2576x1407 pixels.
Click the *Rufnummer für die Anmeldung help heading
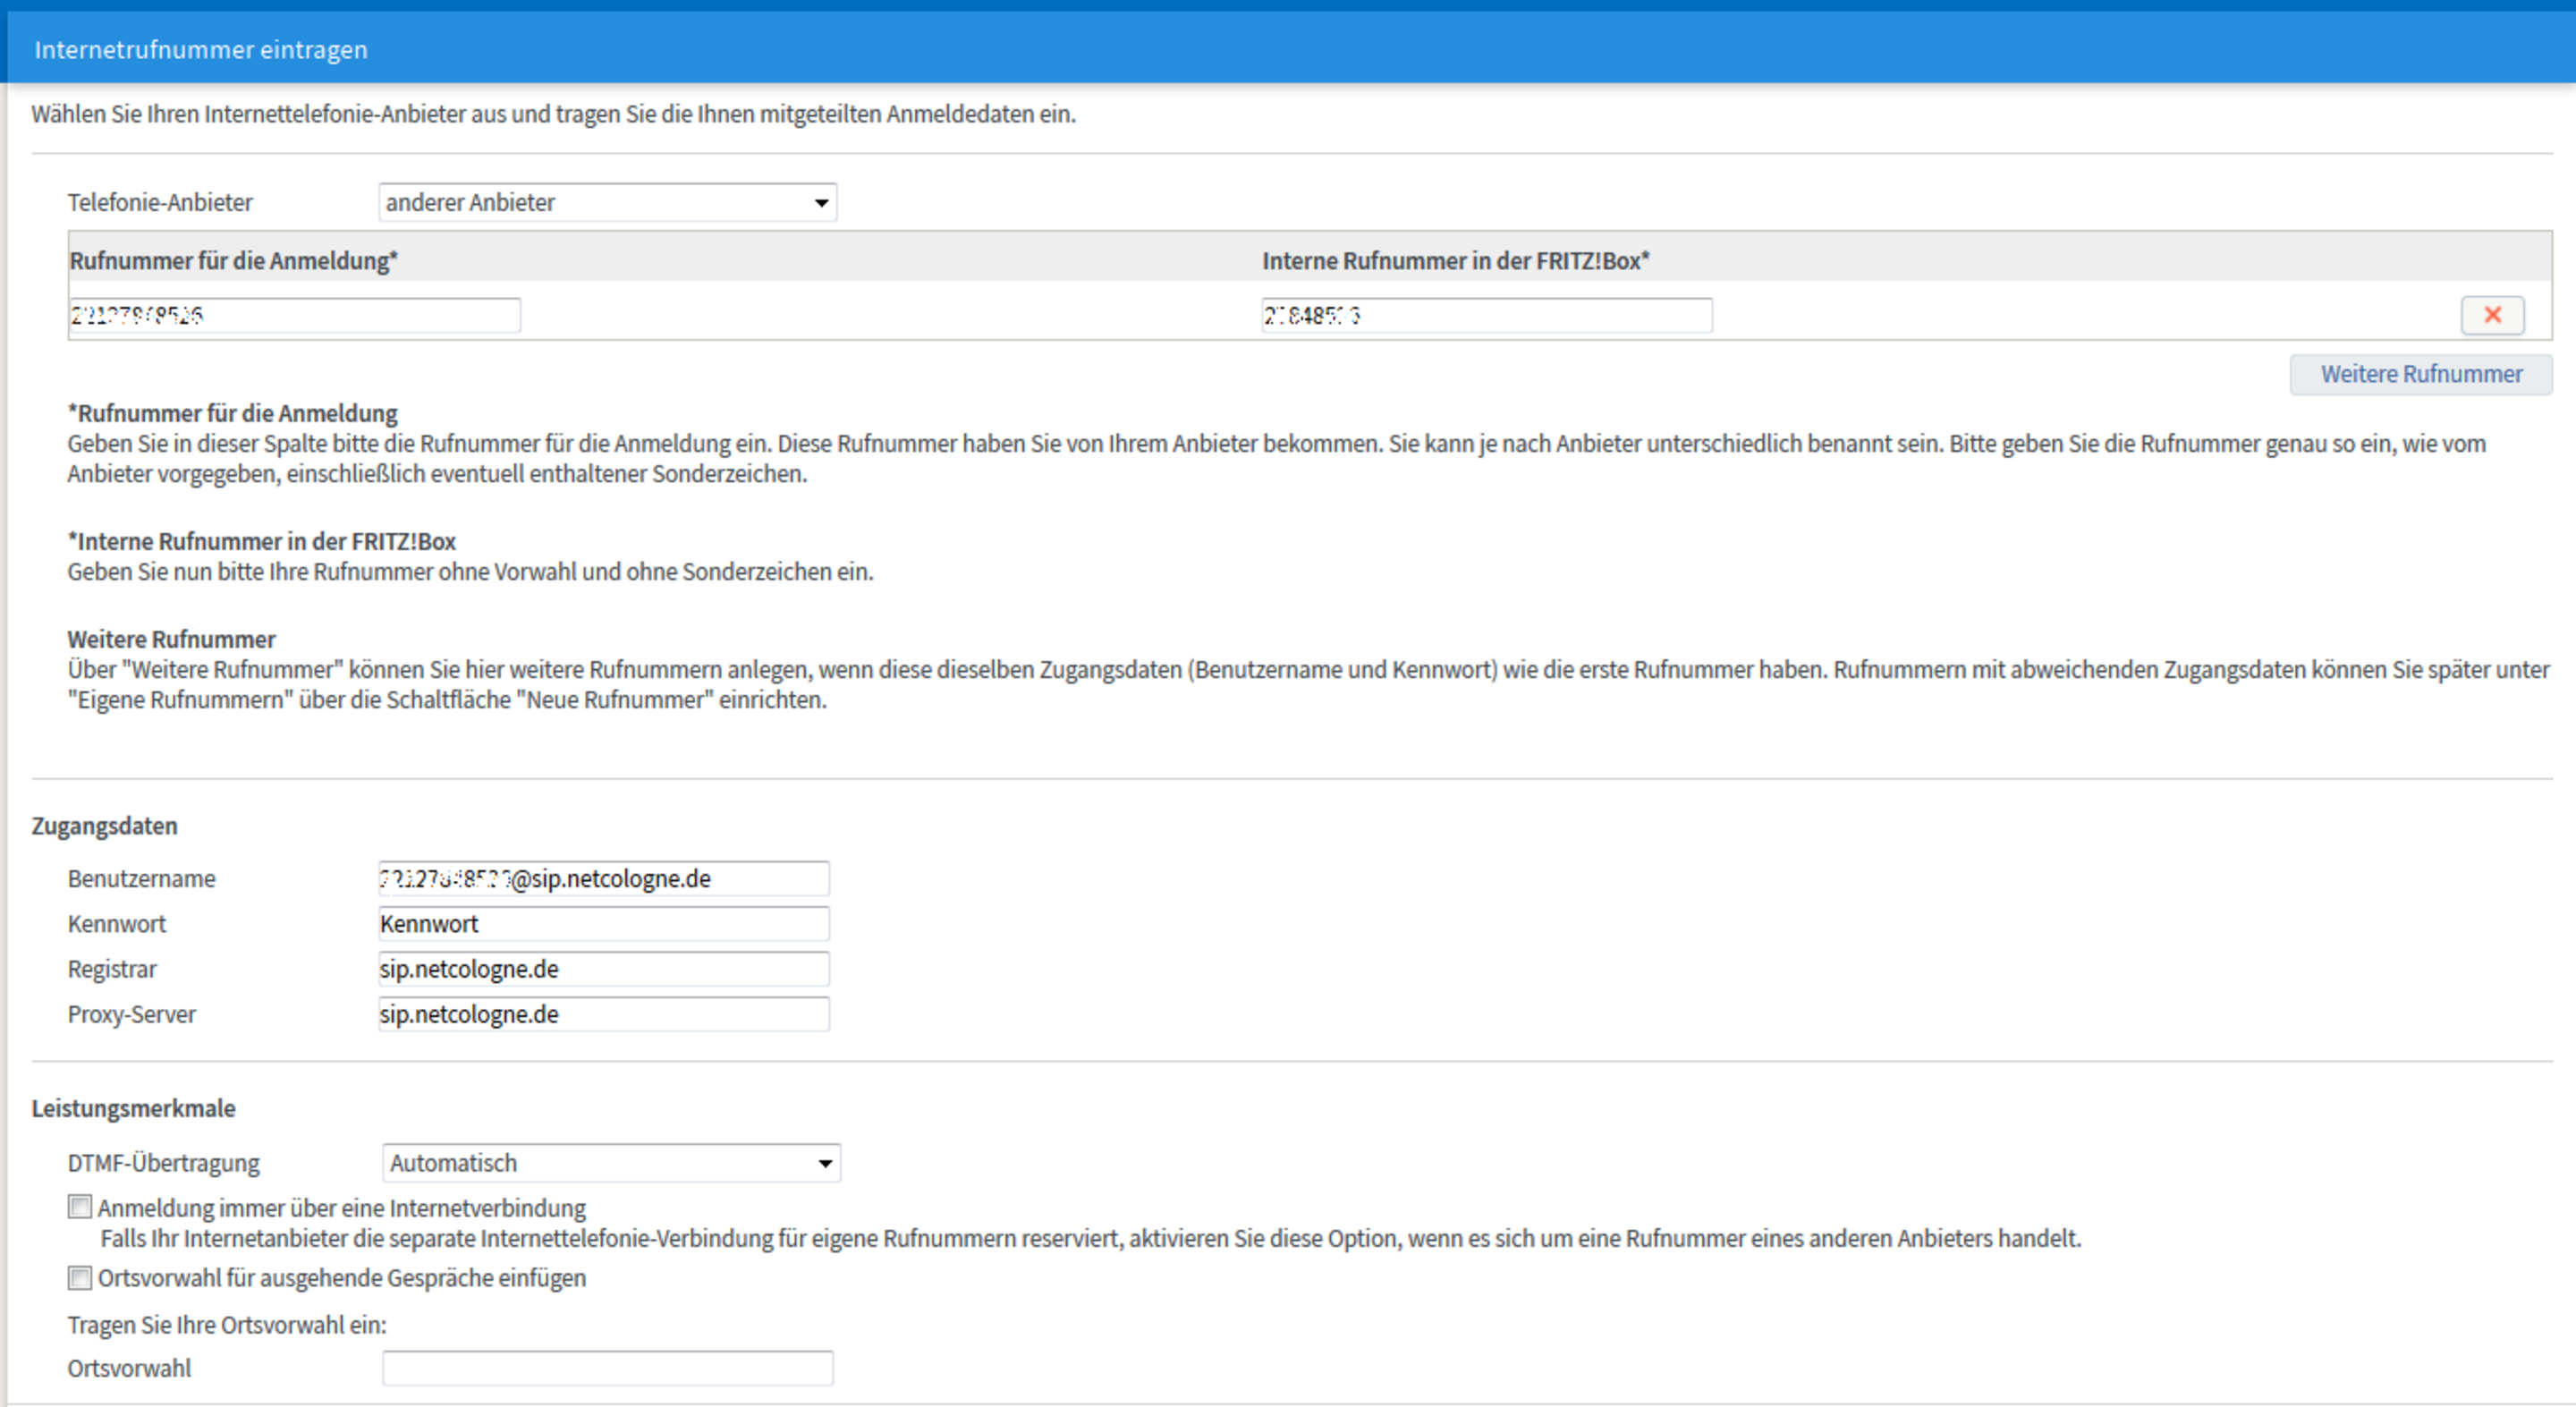233,413
